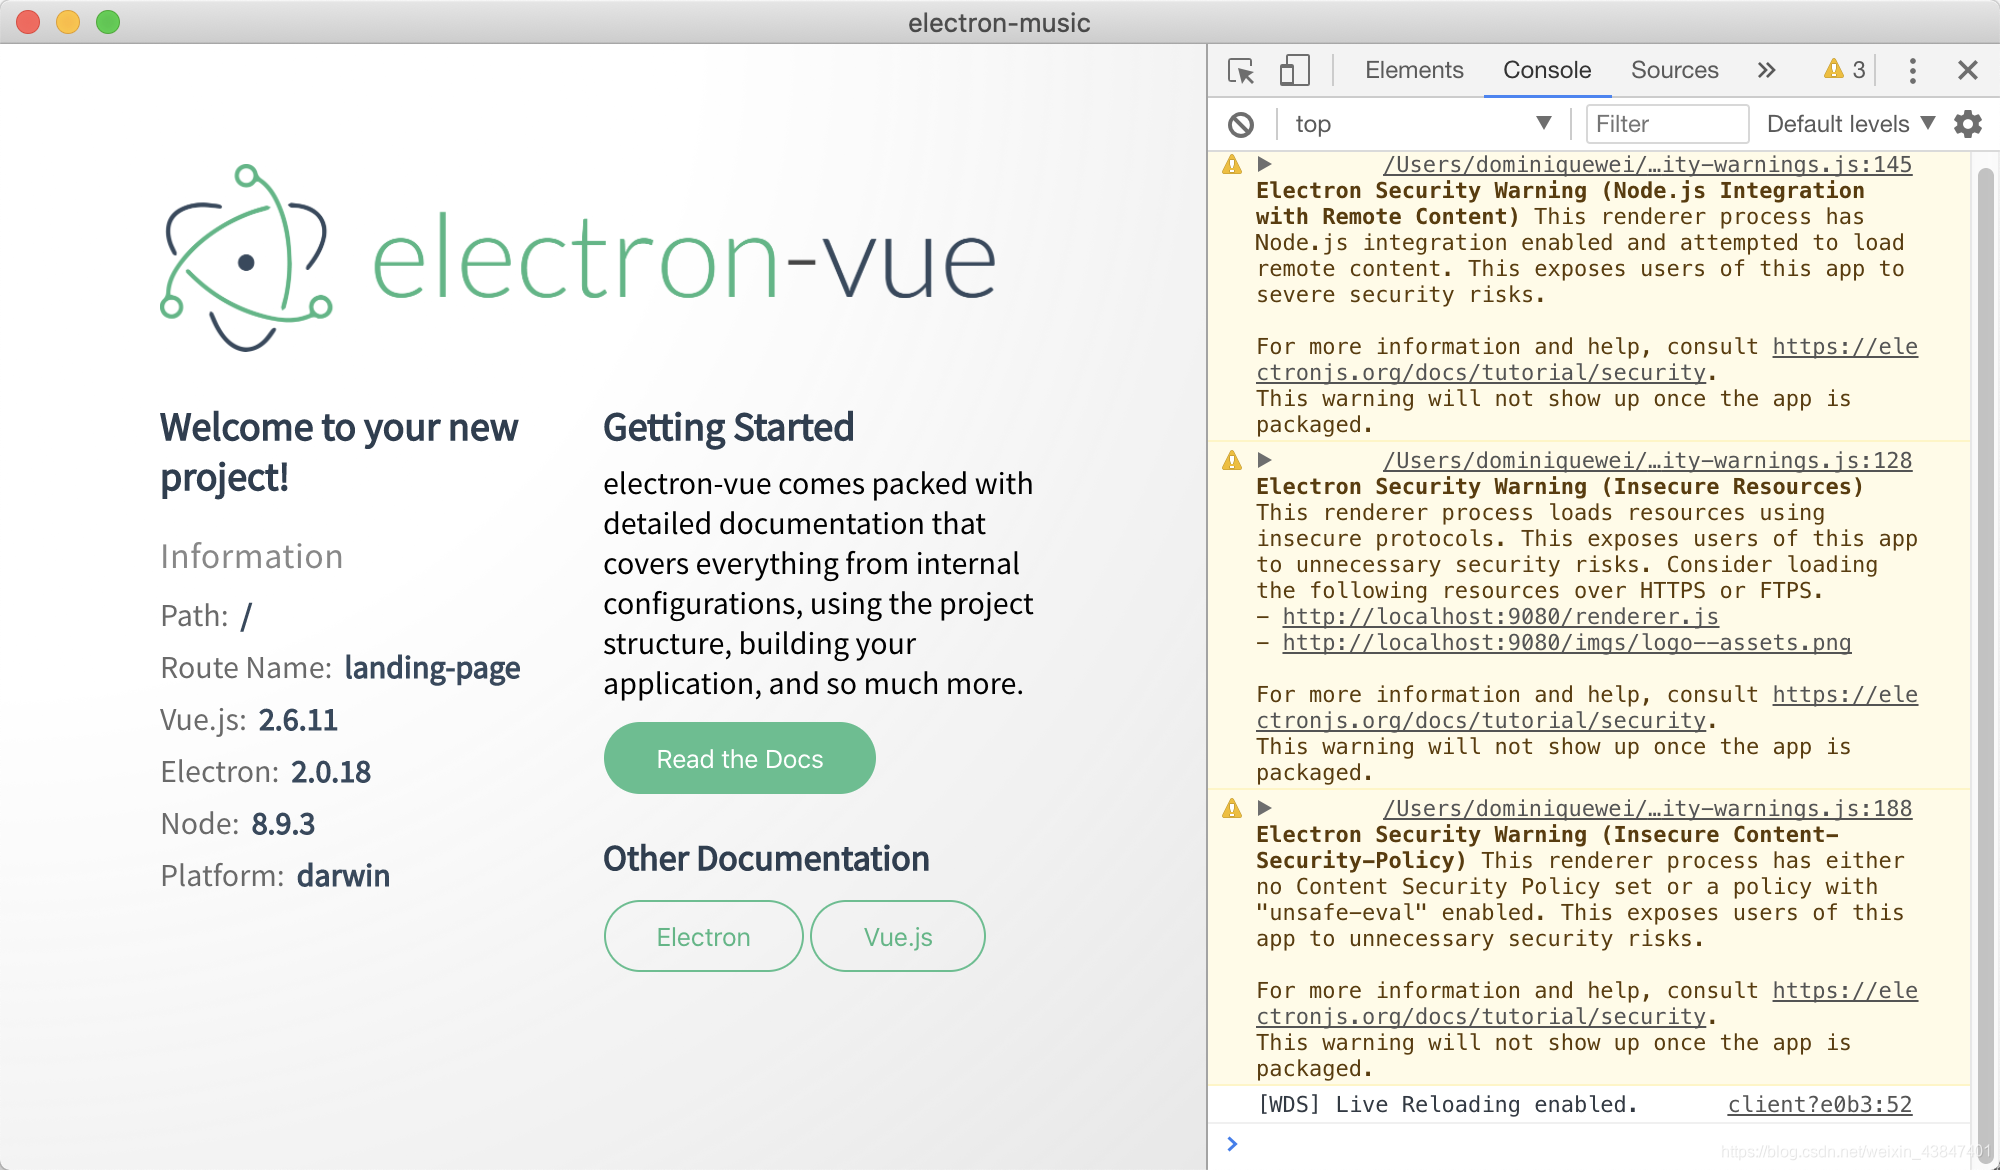Click the Path value slash
2000x1170 pixels.
246,615
